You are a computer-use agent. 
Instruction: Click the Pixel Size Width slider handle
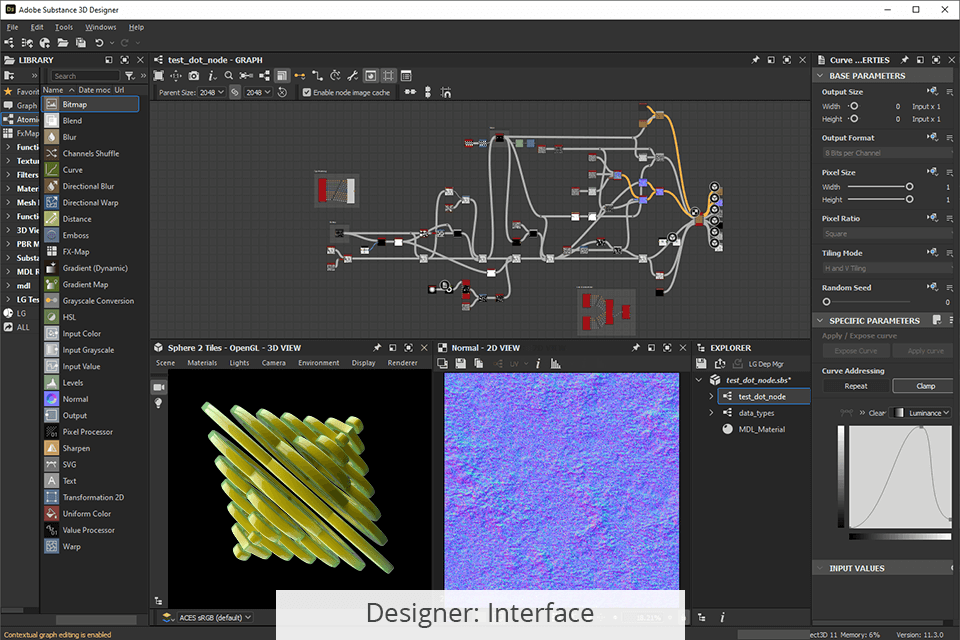(909, 187)
